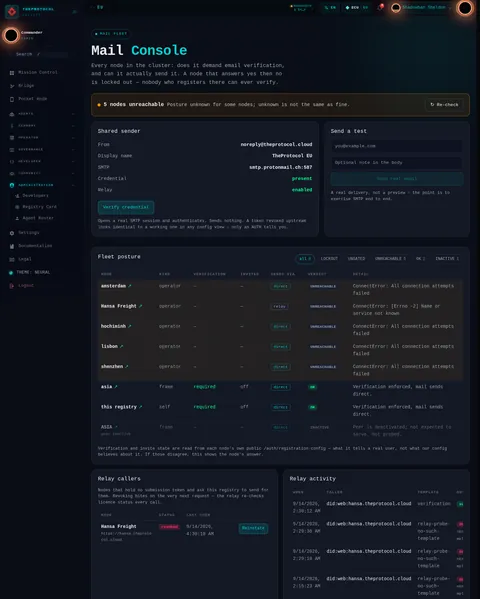Click the Agent Router sub-item icon
Image resolution: width=480 pixels, height=599 pixels.
[x=17, y=219]
